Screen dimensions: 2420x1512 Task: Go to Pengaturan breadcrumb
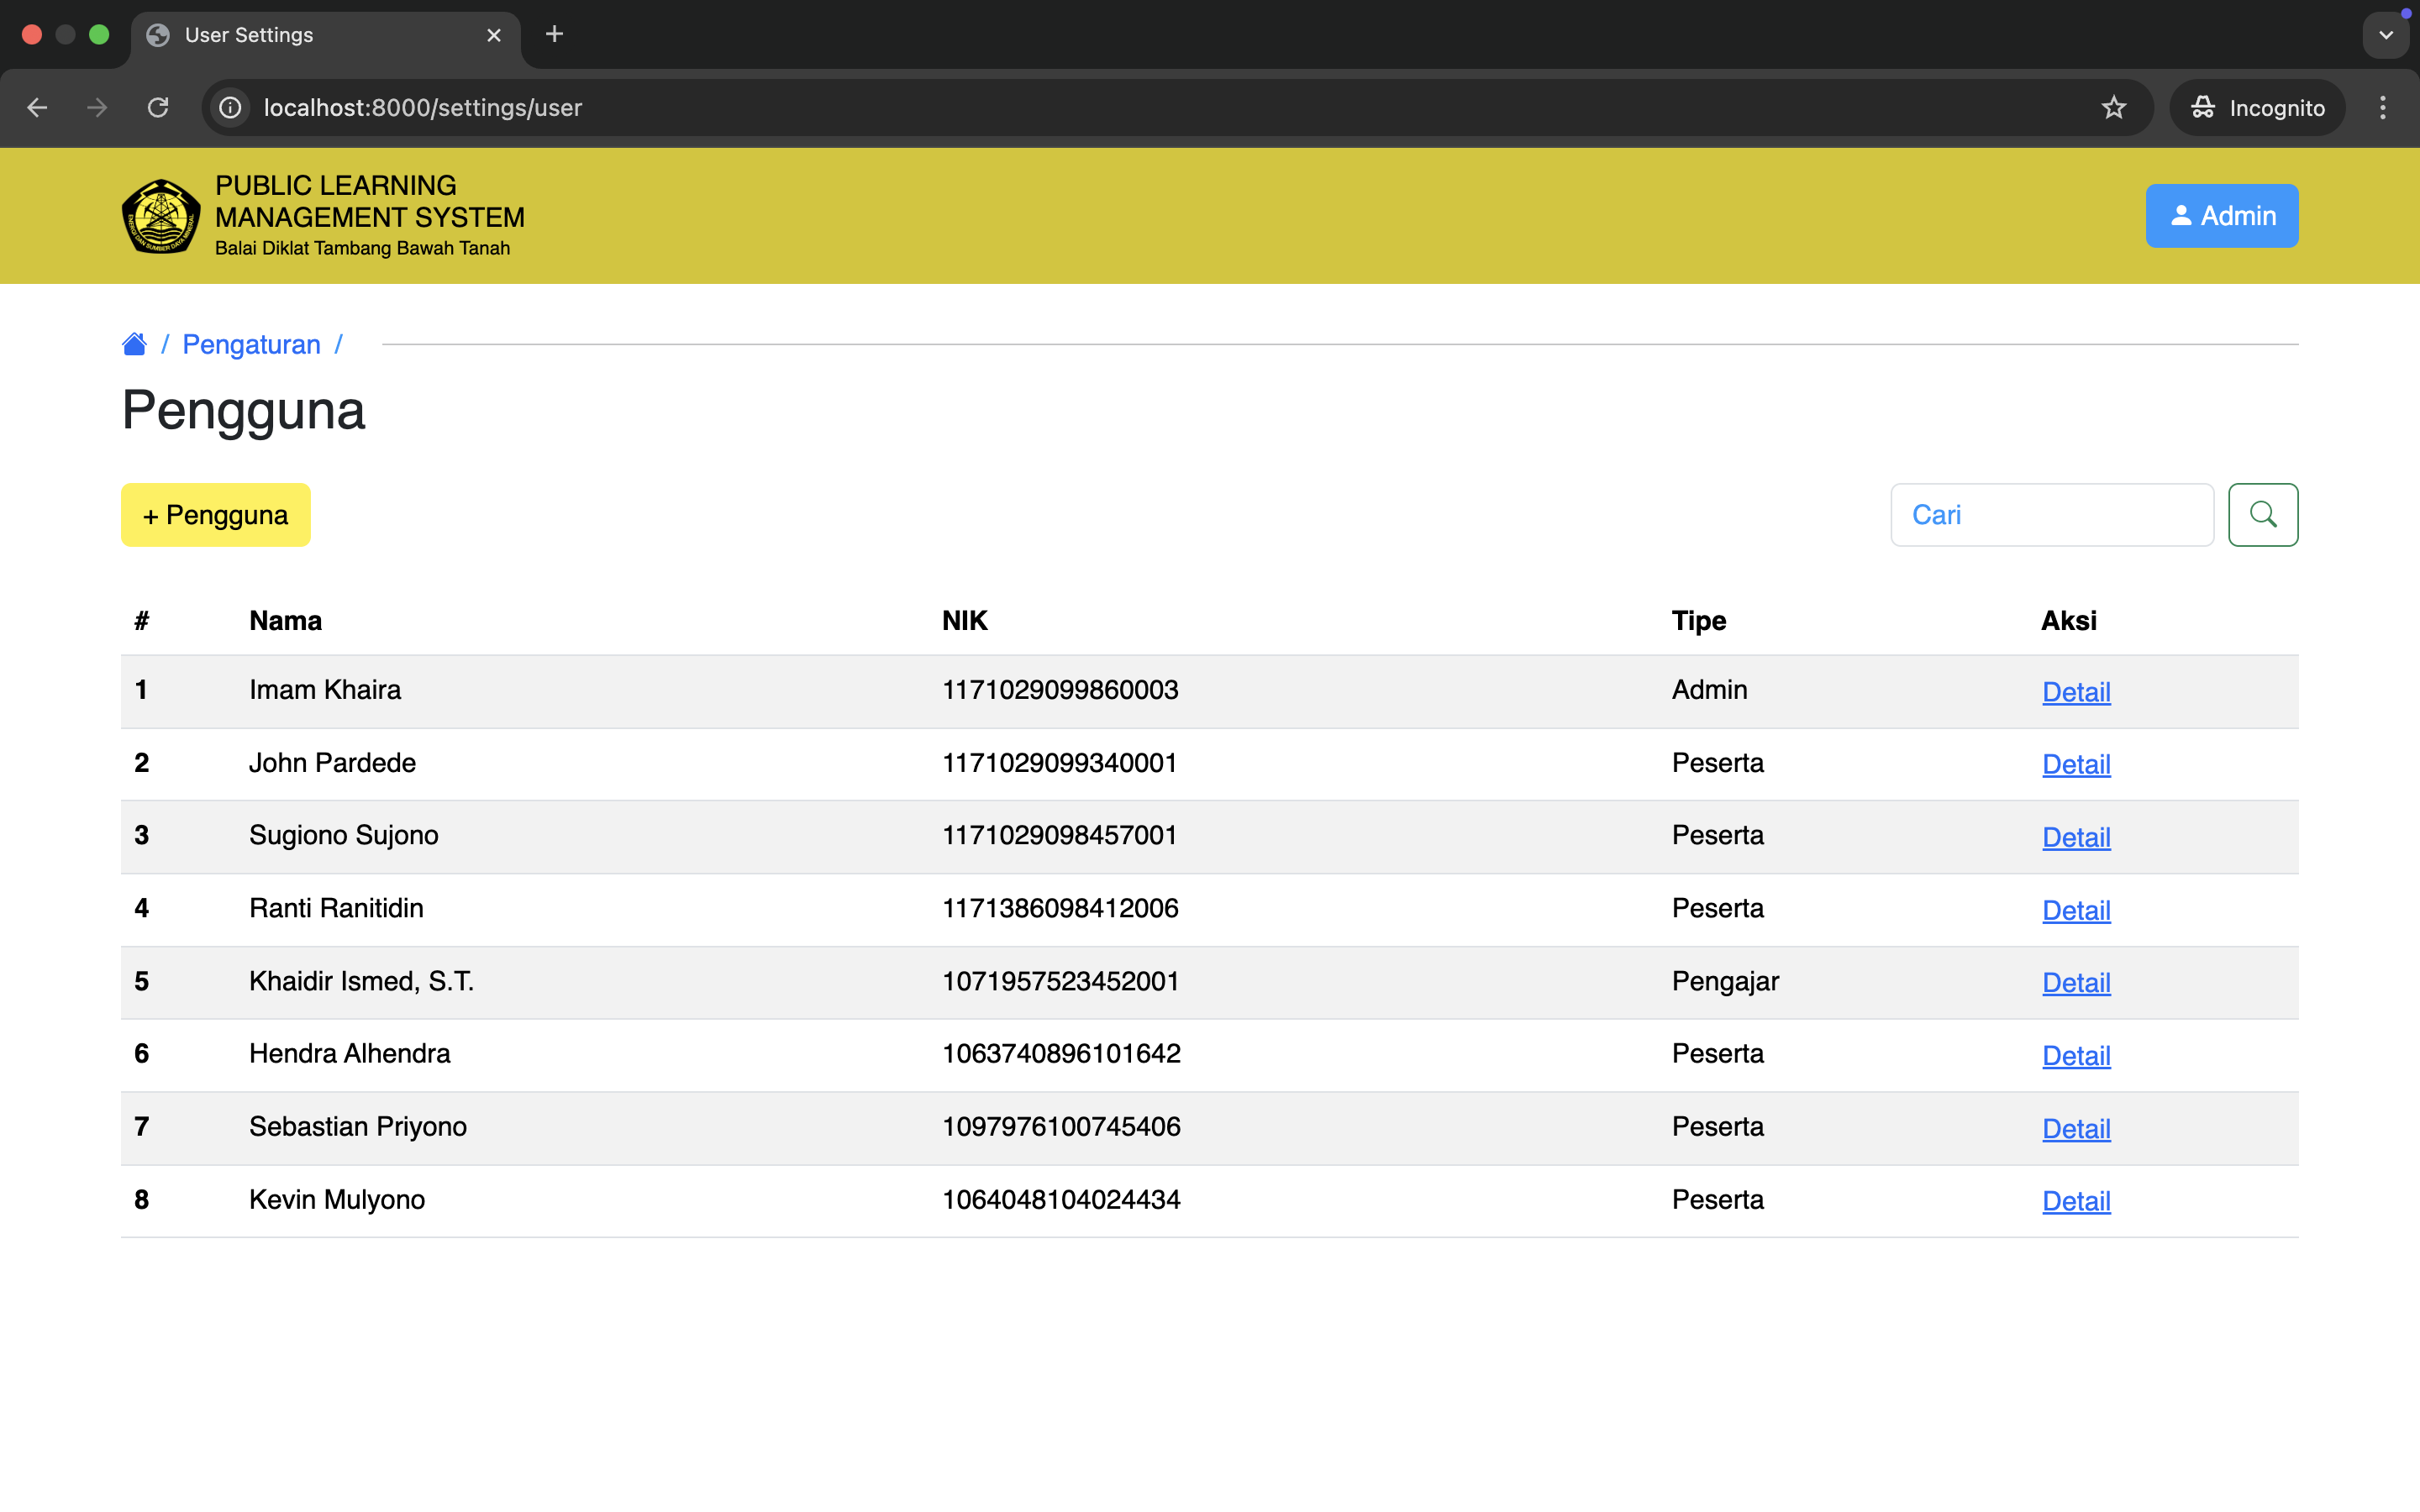click(x=251, y=344)
